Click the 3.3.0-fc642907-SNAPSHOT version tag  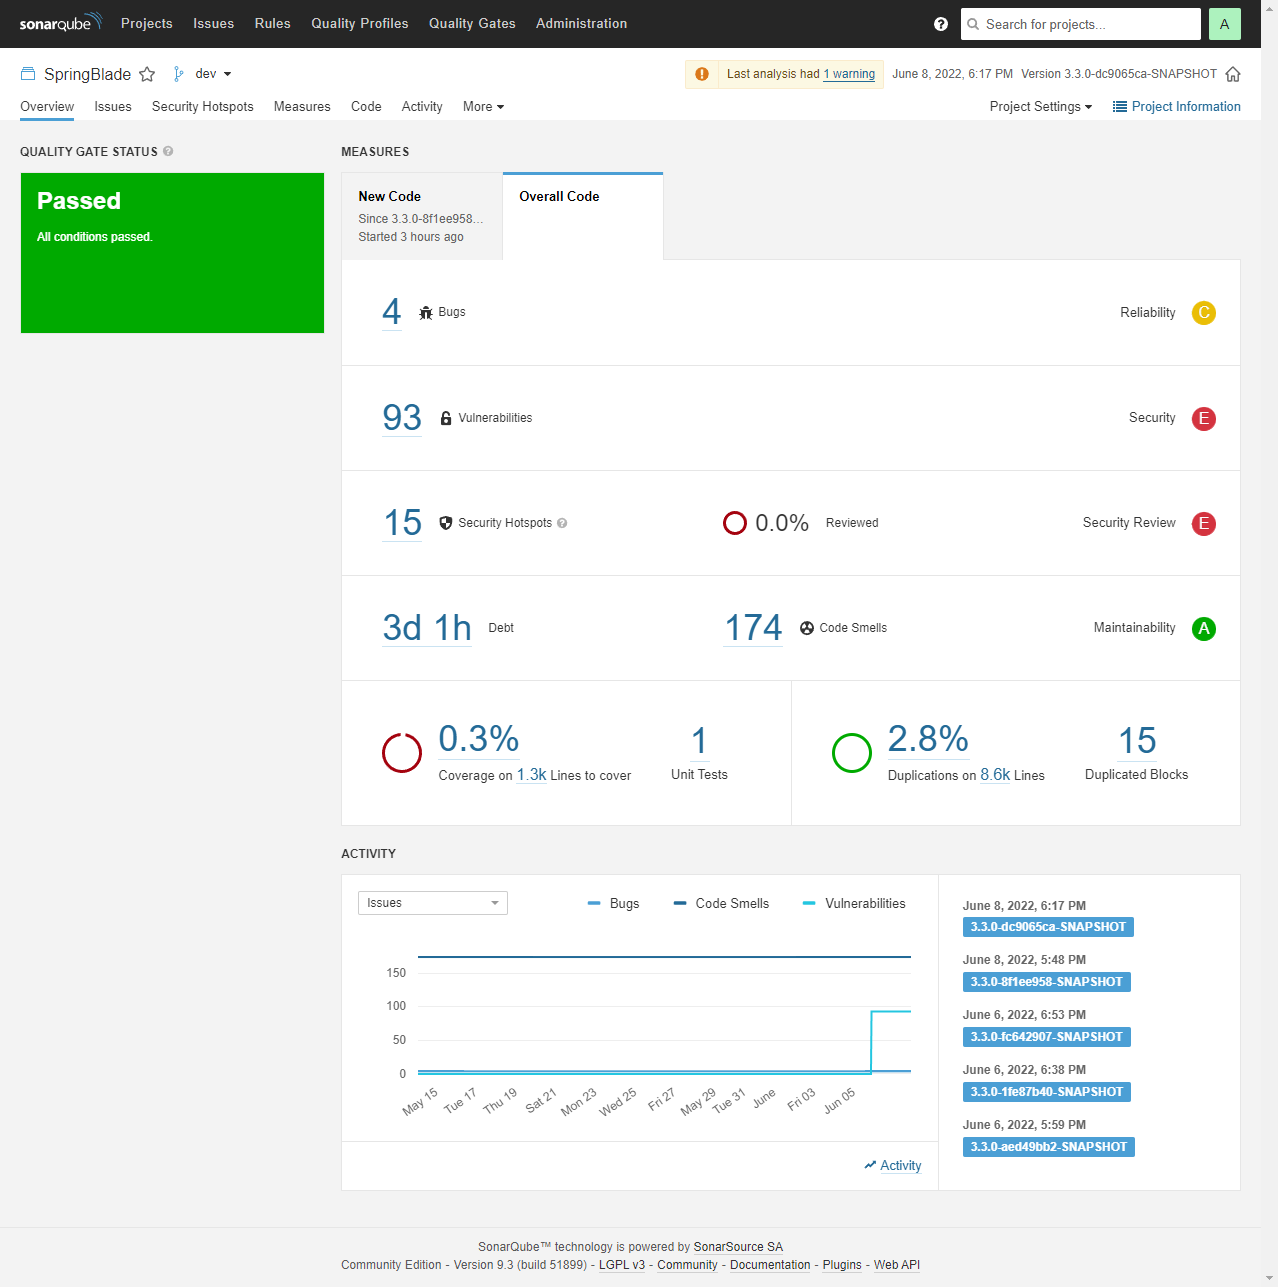click(x=1046, y=1037)
